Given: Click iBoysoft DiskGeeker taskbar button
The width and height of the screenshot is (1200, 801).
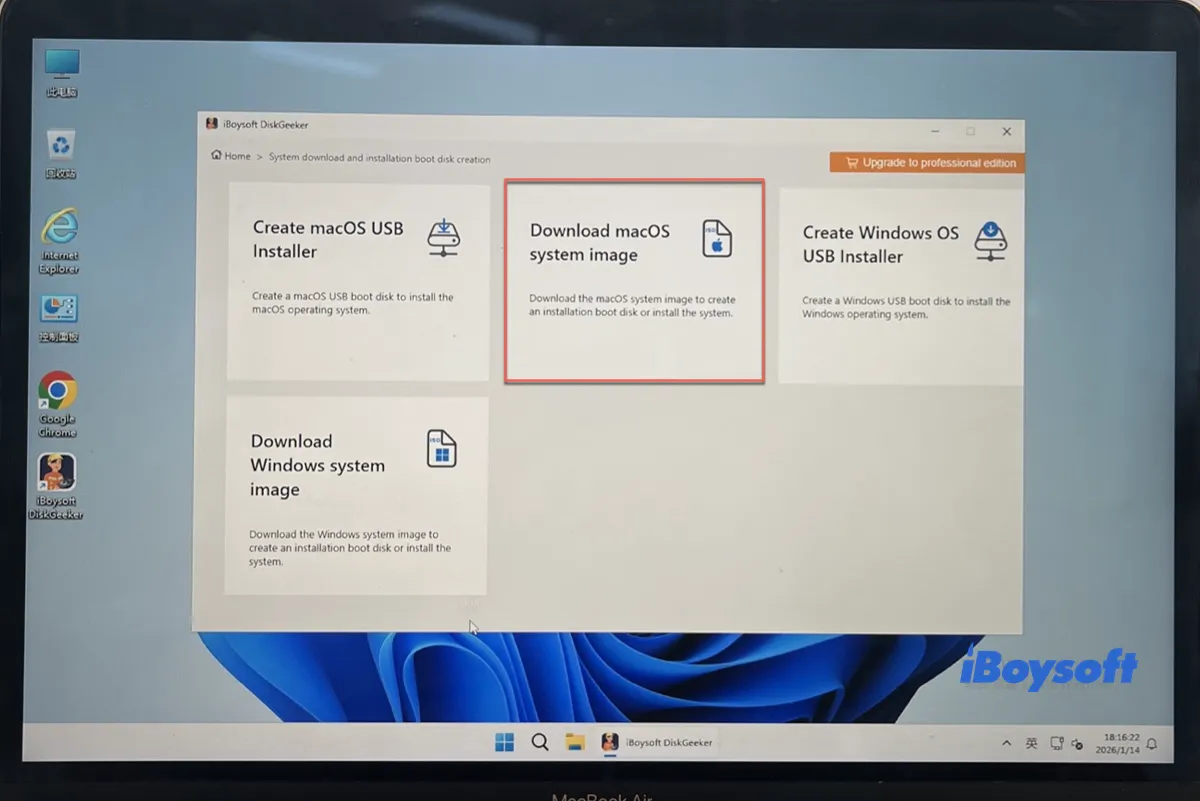Looking at the screenshot, I should click(657, 742).
